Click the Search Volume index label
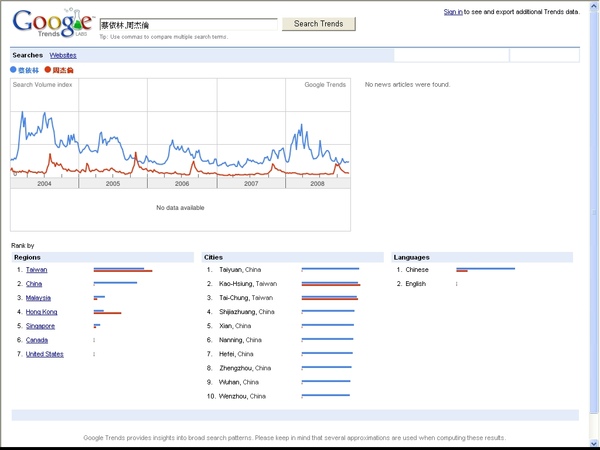This screenshot has width=600, height=450. tap(42, 85)
